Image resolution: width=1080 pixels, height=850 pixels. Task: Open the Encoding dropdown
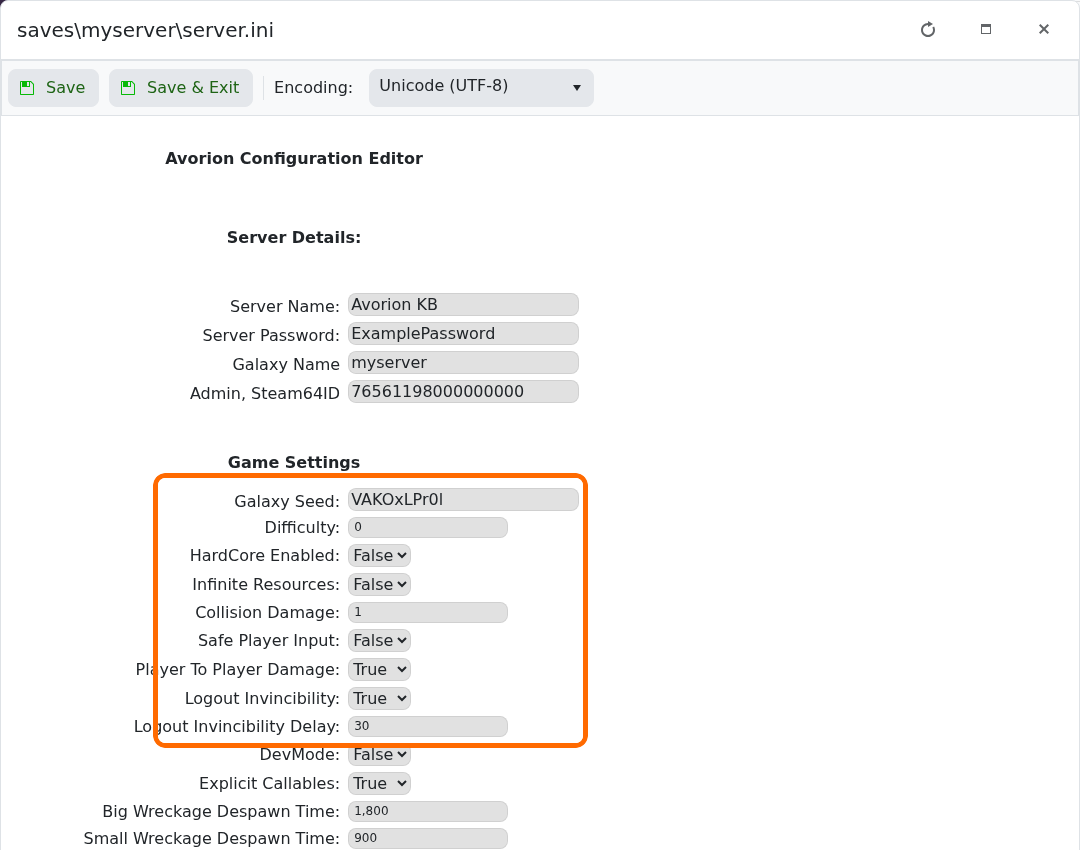(x=481, y=87)
